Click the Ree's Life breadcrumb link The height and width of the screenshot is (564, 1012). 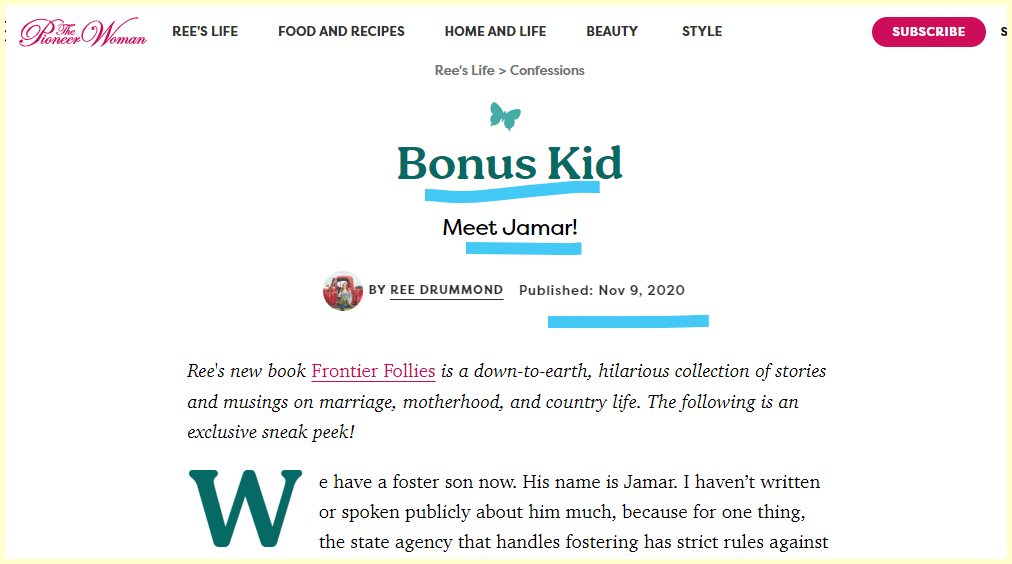point(464,70)
